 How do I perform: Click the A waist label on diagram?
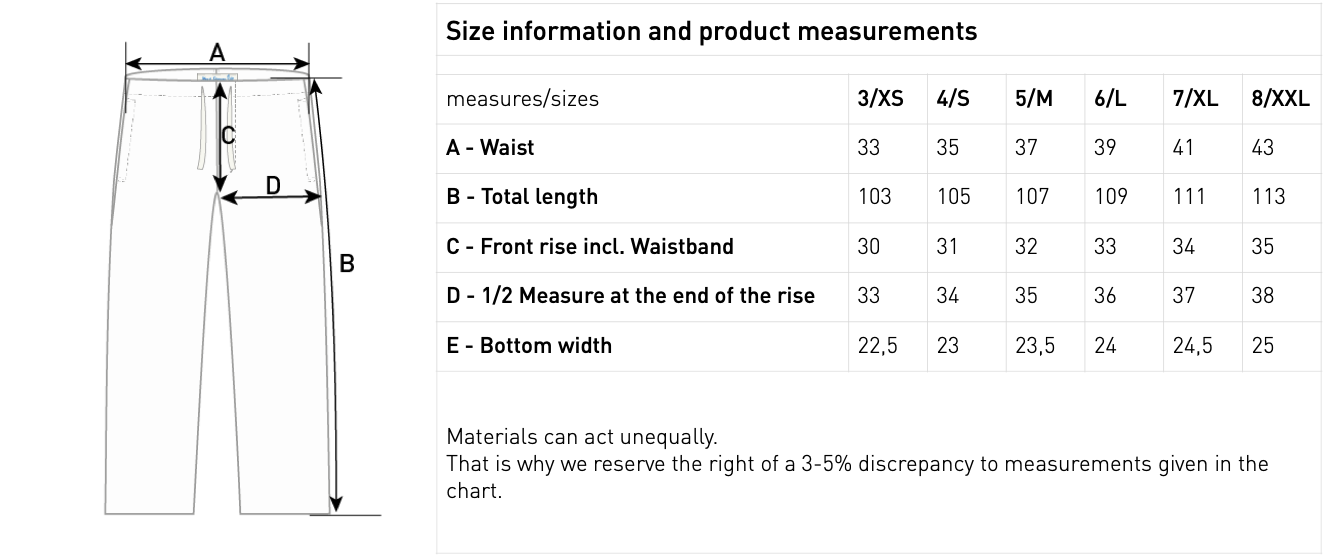(217, 53)
